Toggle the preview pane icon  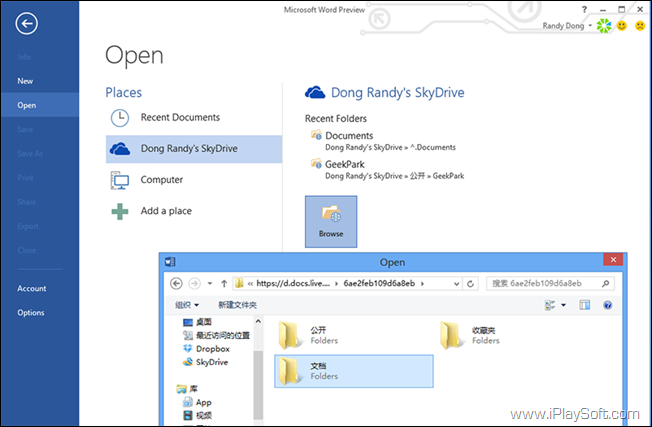[x=585, y=305]
